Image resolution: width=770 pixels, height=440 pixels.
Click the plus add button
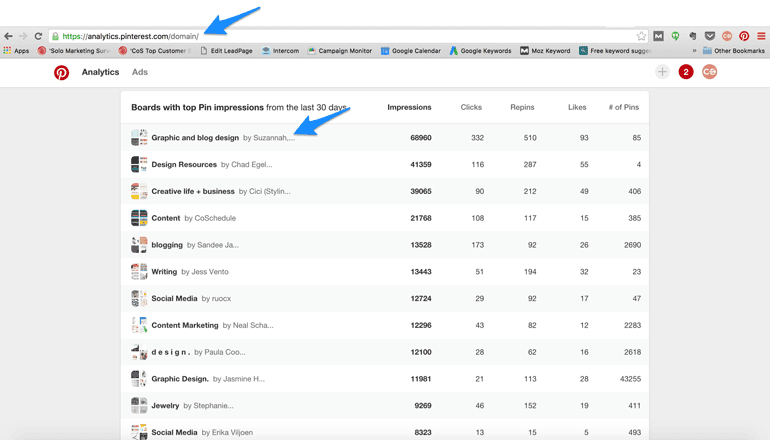[662, 72]
